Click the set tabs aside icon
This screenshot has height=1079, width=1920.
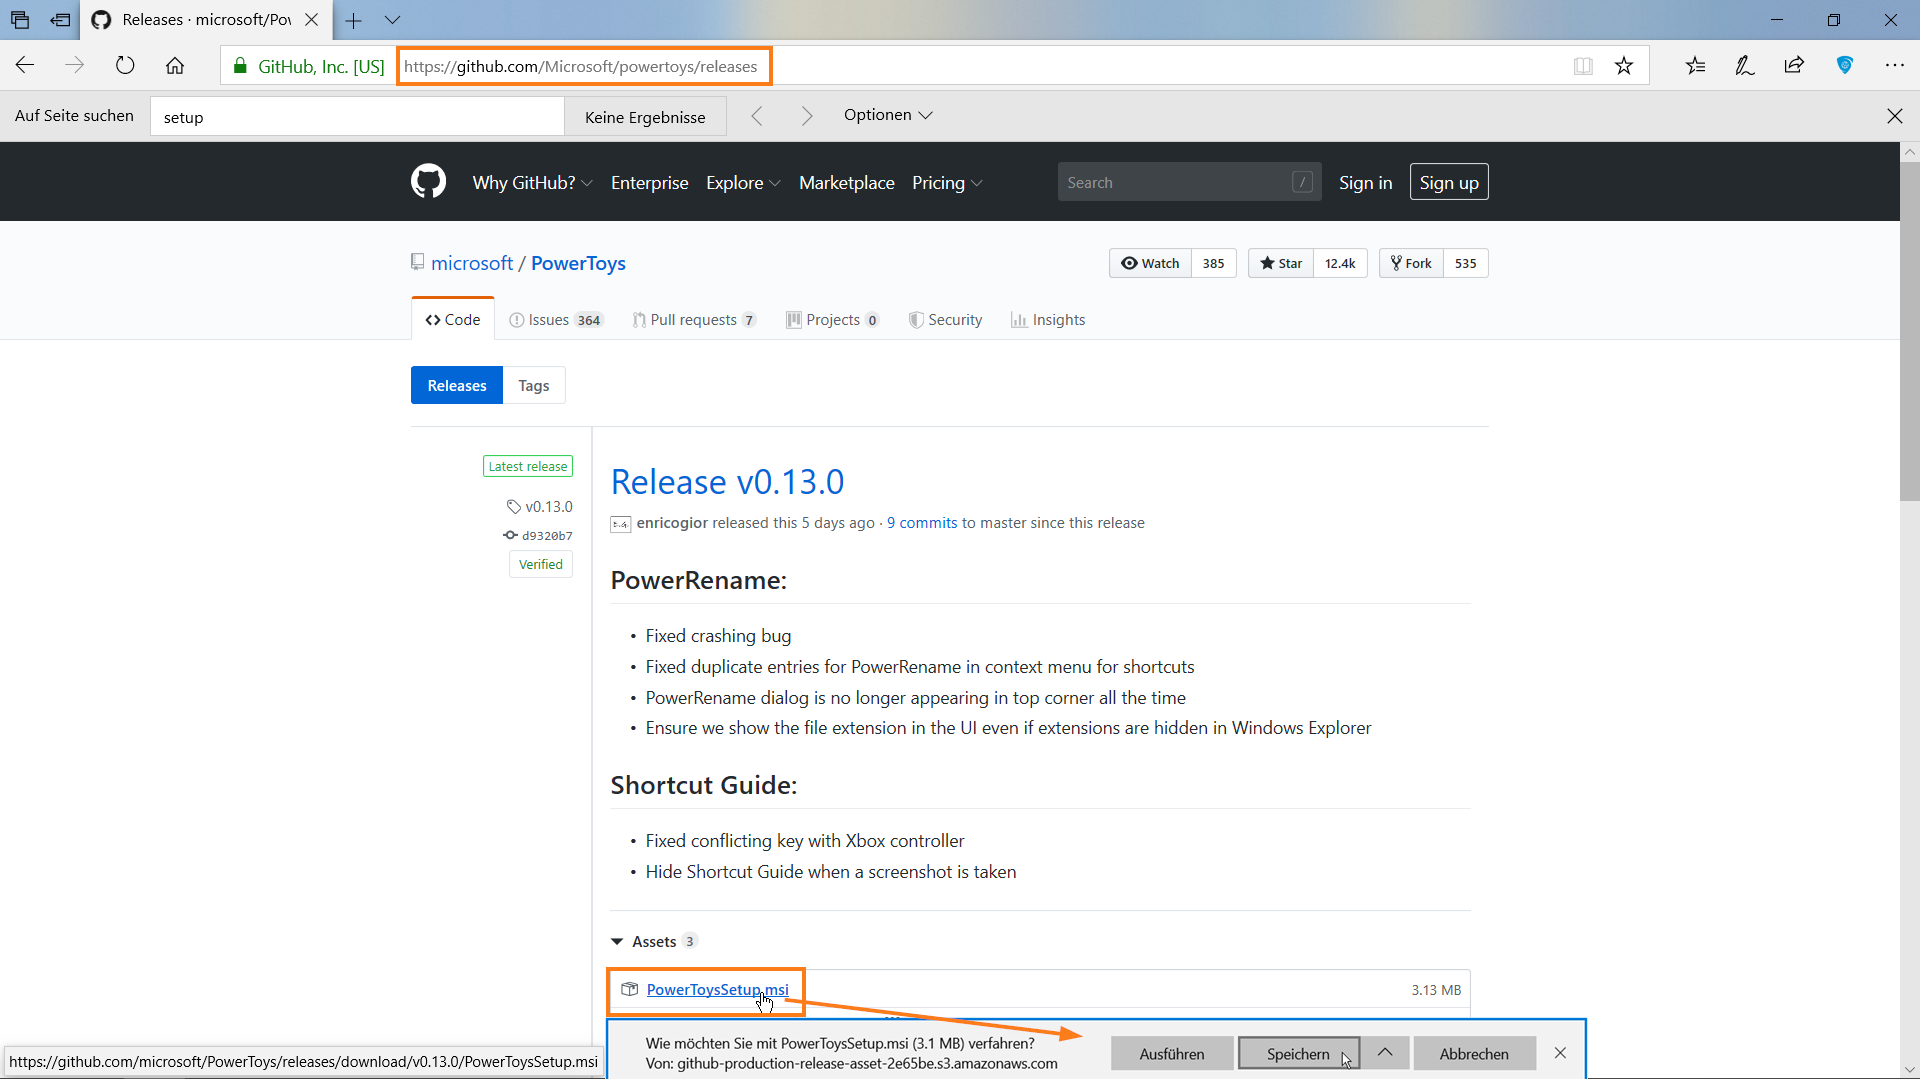pyautogui.click(x=61, y=20)
